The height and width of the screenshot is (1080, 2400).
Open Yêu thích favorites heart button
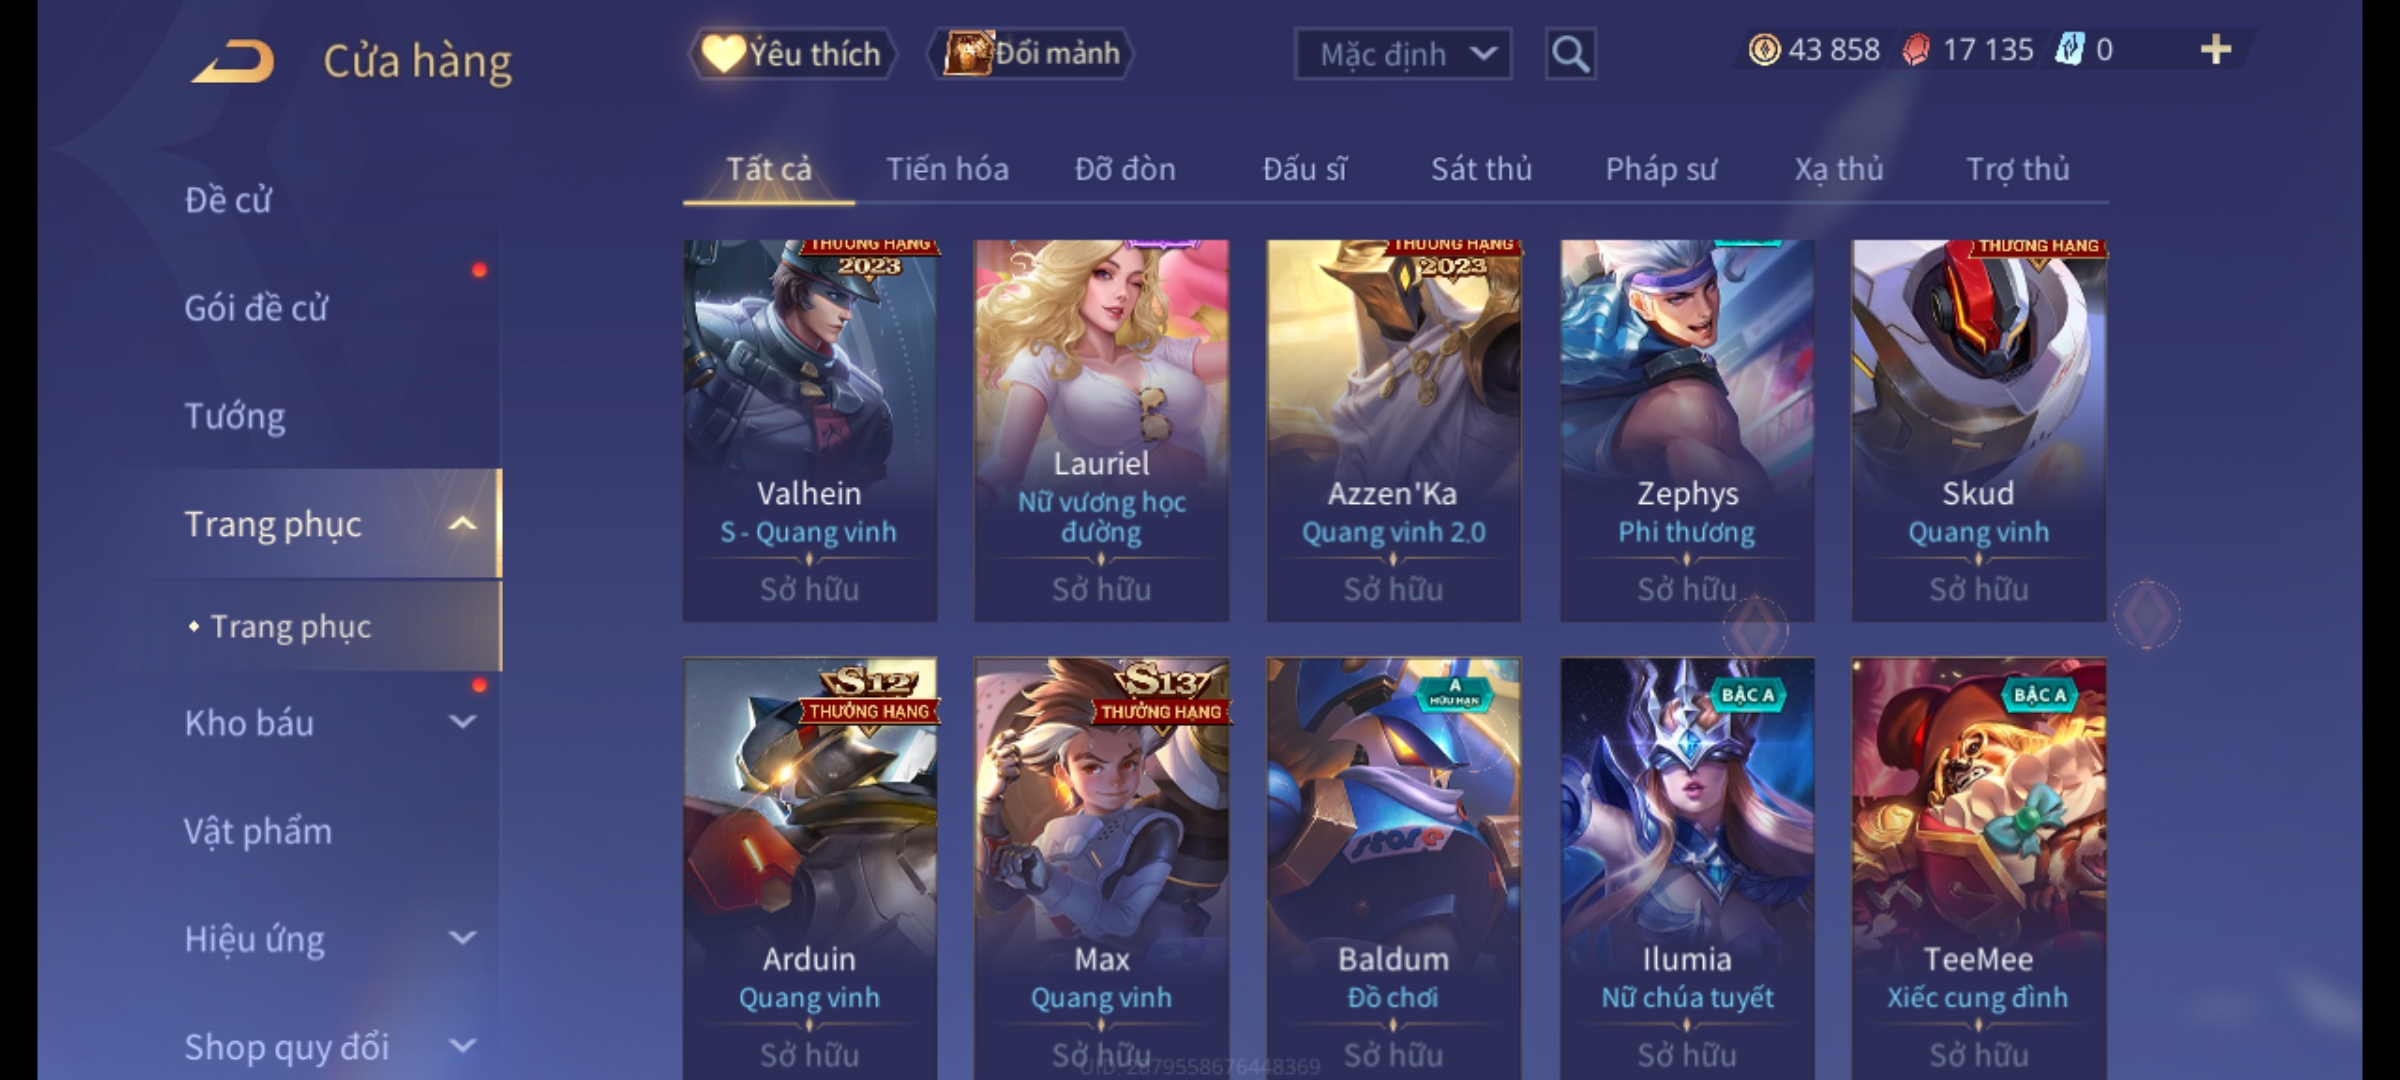point(792,54)
